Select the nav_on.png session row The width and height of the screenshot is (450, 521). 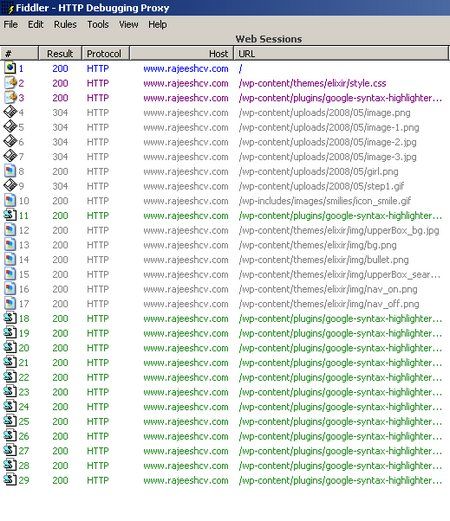tap(225, 289)
